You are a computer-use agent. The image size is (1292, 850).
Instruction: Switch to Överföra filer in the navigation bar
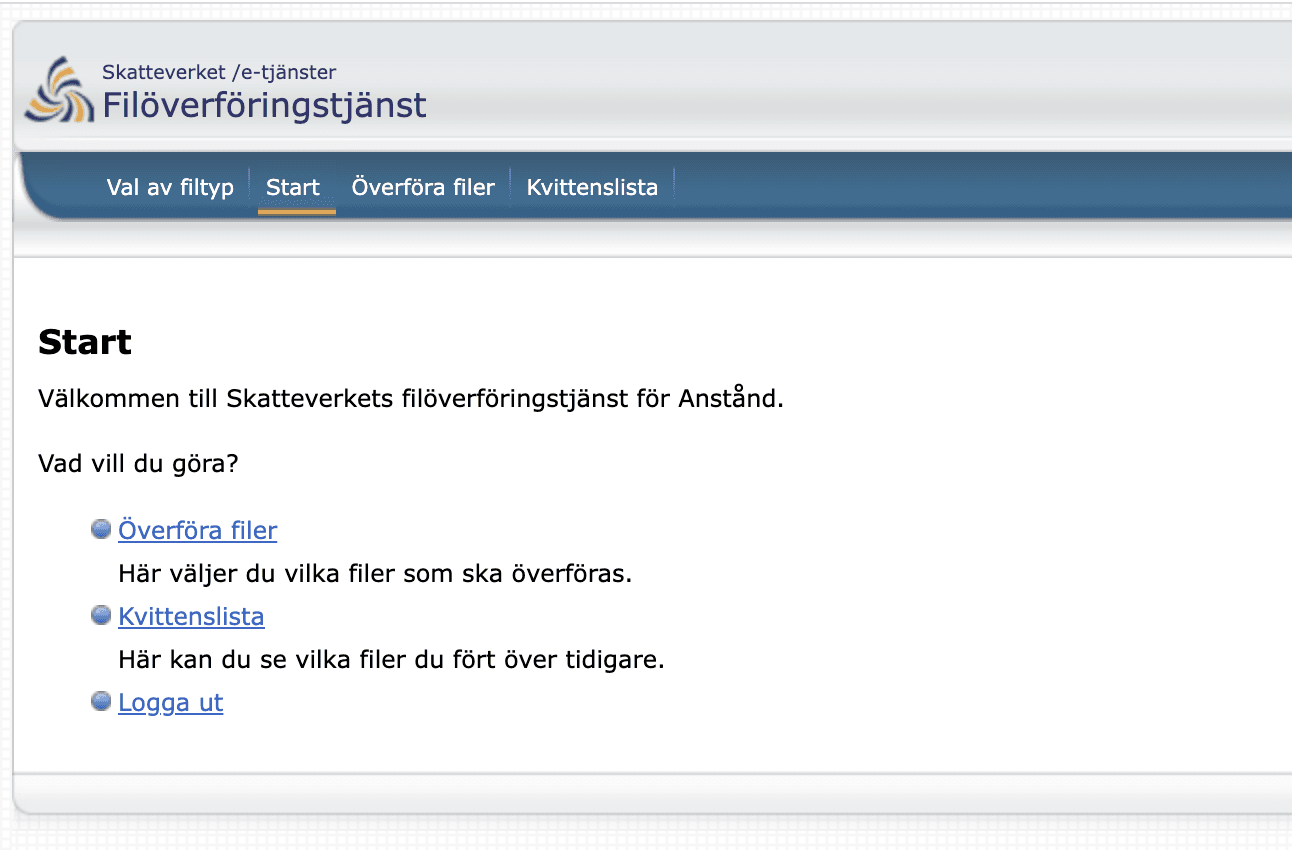click(x=423, y=187)
